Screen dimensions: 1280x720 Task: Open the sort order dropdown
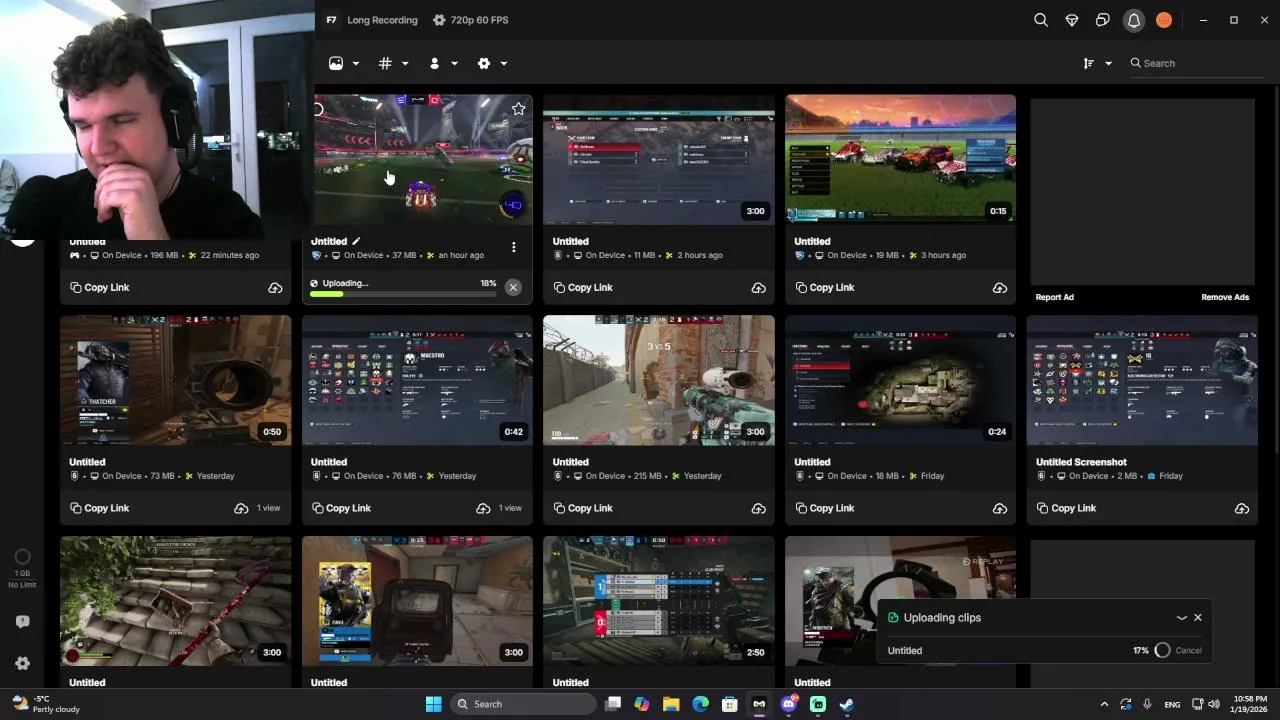(1097, 63)
